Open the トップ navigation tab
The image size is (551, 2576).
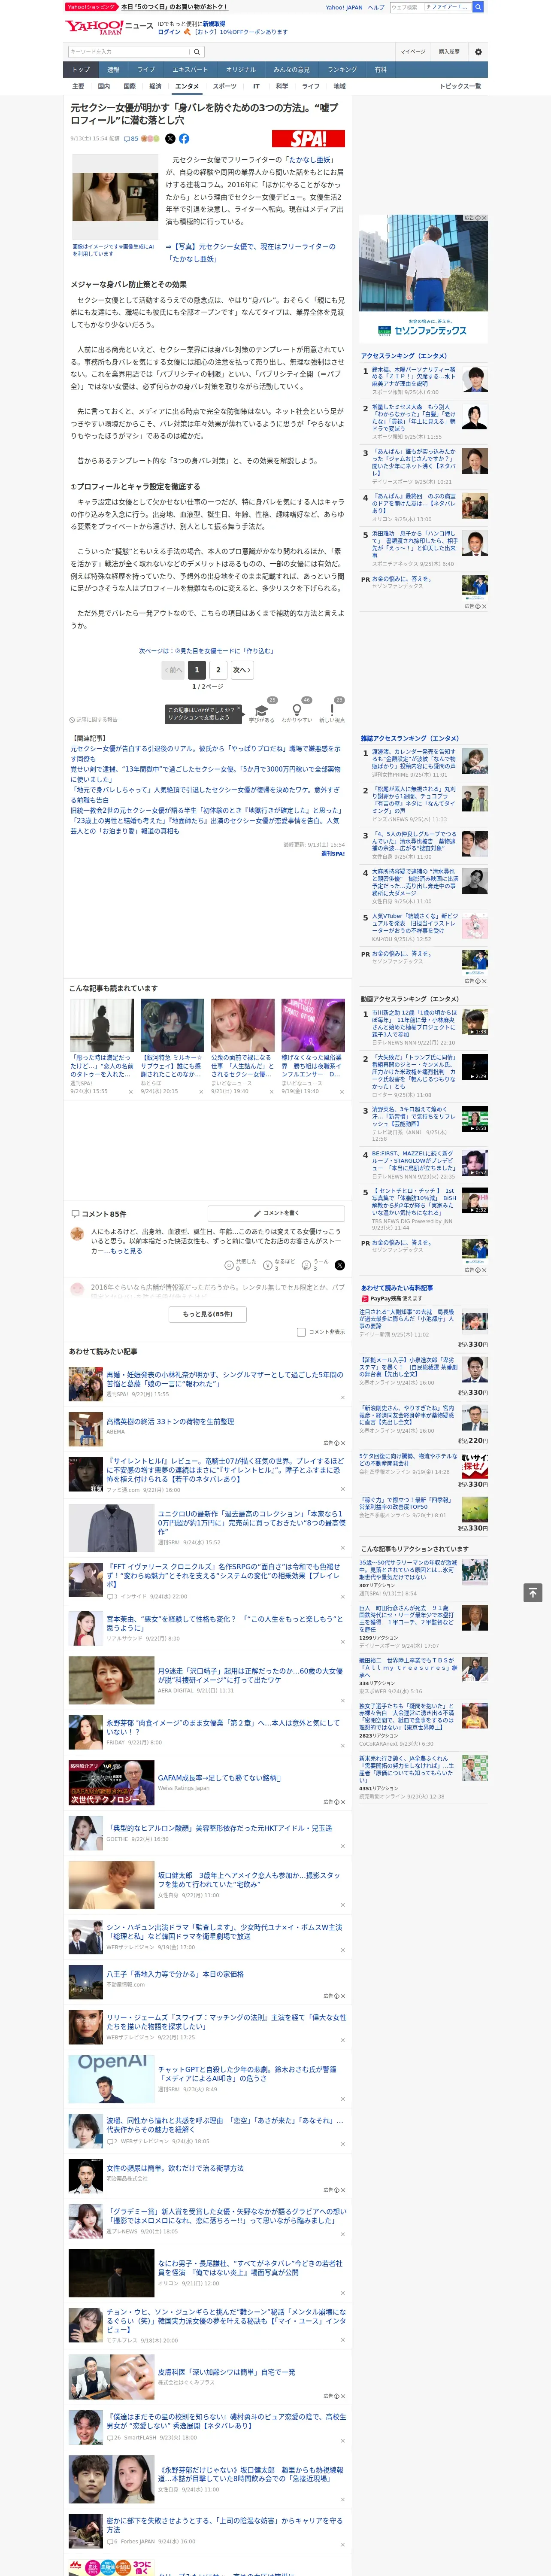pos(81,69)
